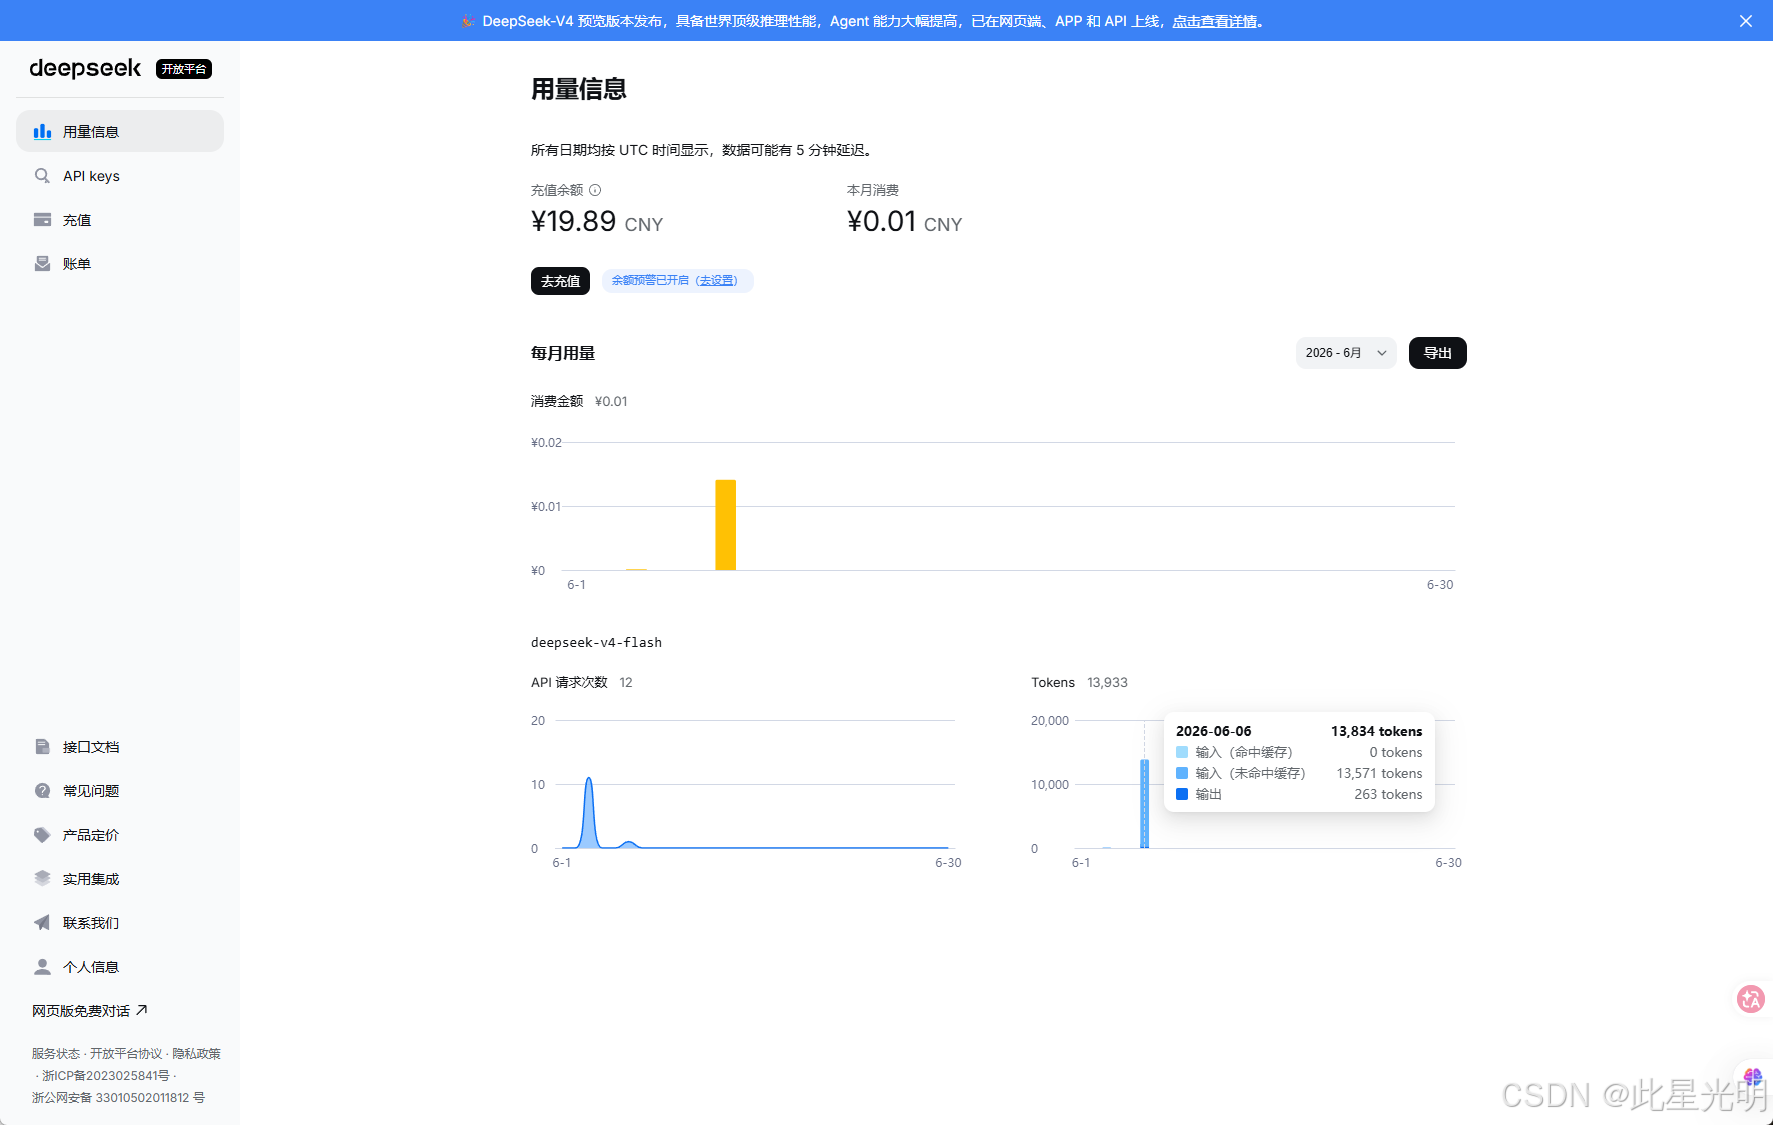Open 个人信息 profile page

click(120, 967)
